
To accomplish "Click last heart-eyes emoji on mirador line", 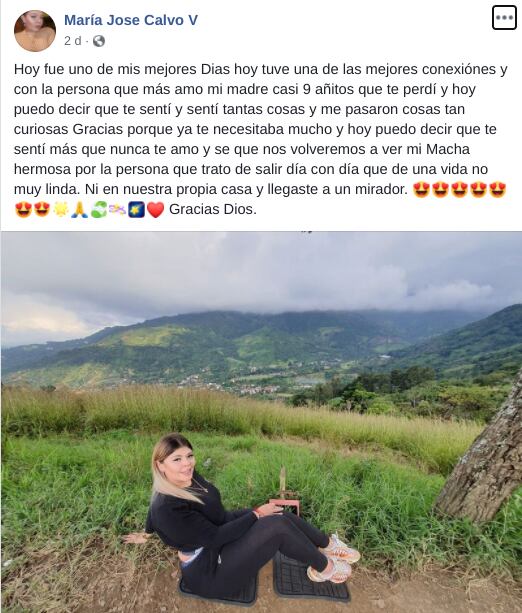I will tap(497, 190).
